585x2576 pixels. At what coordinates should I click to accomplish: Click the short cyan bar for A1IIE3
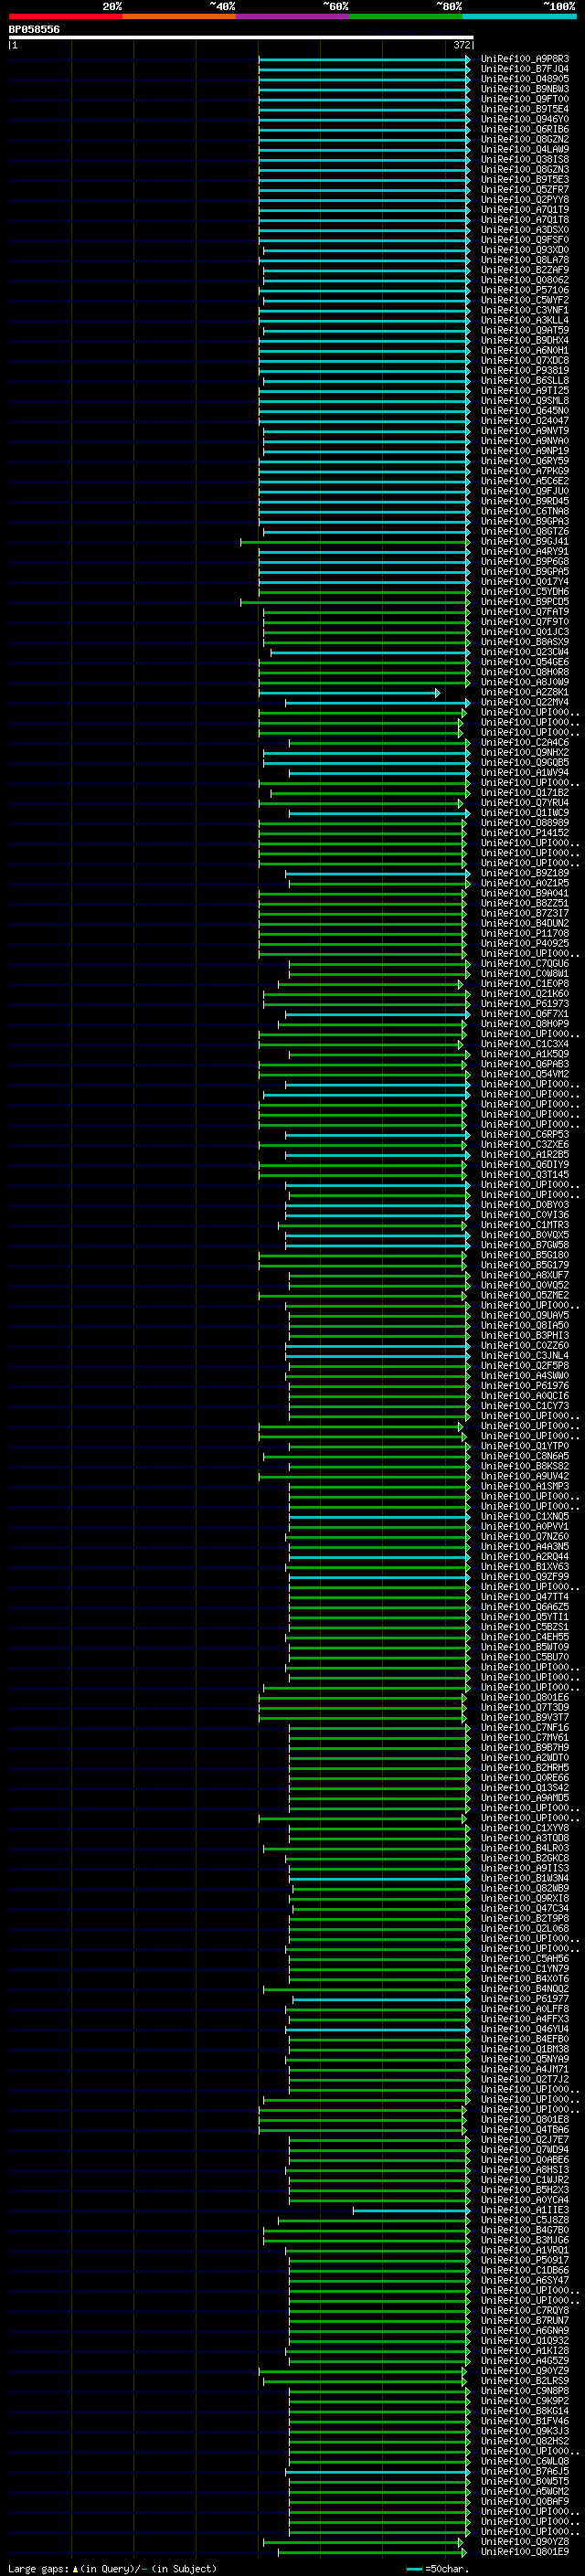[411, 2211]
